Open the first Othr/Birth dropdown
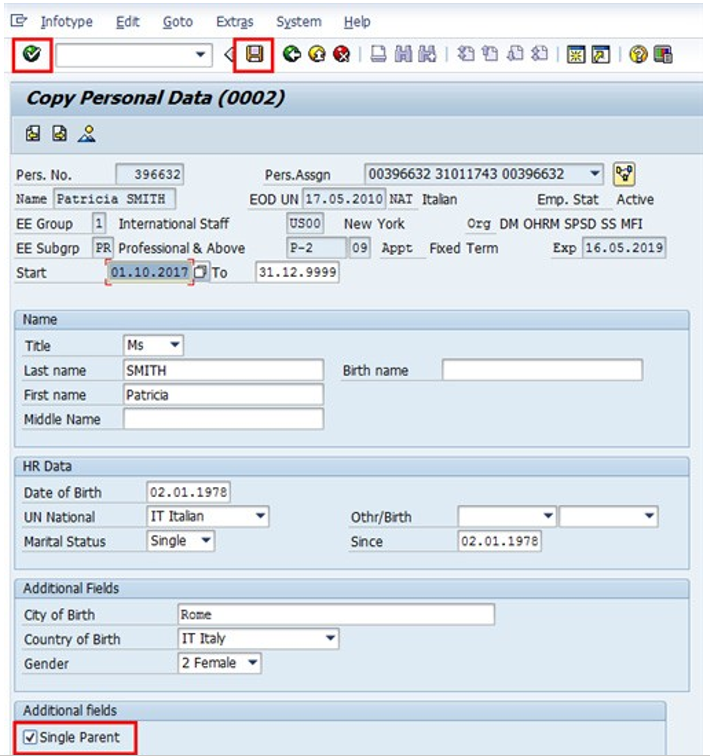 [548, 516]
